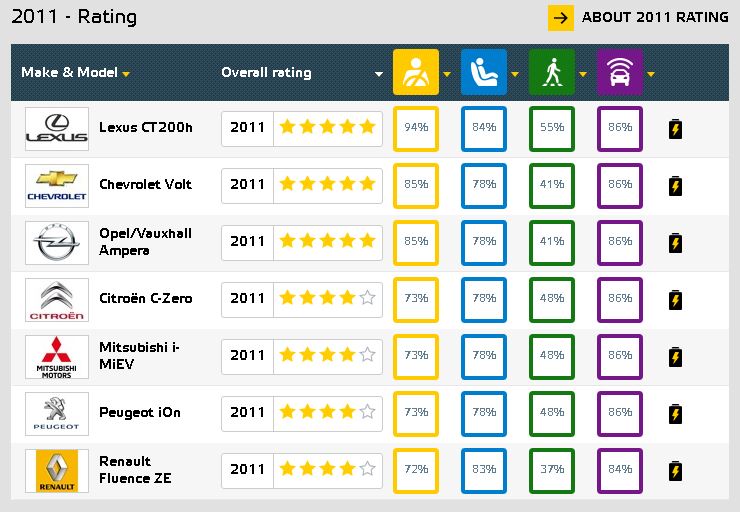Select the Citroën C-Zero model name
The image size is (740, 512).
(145, 298)
